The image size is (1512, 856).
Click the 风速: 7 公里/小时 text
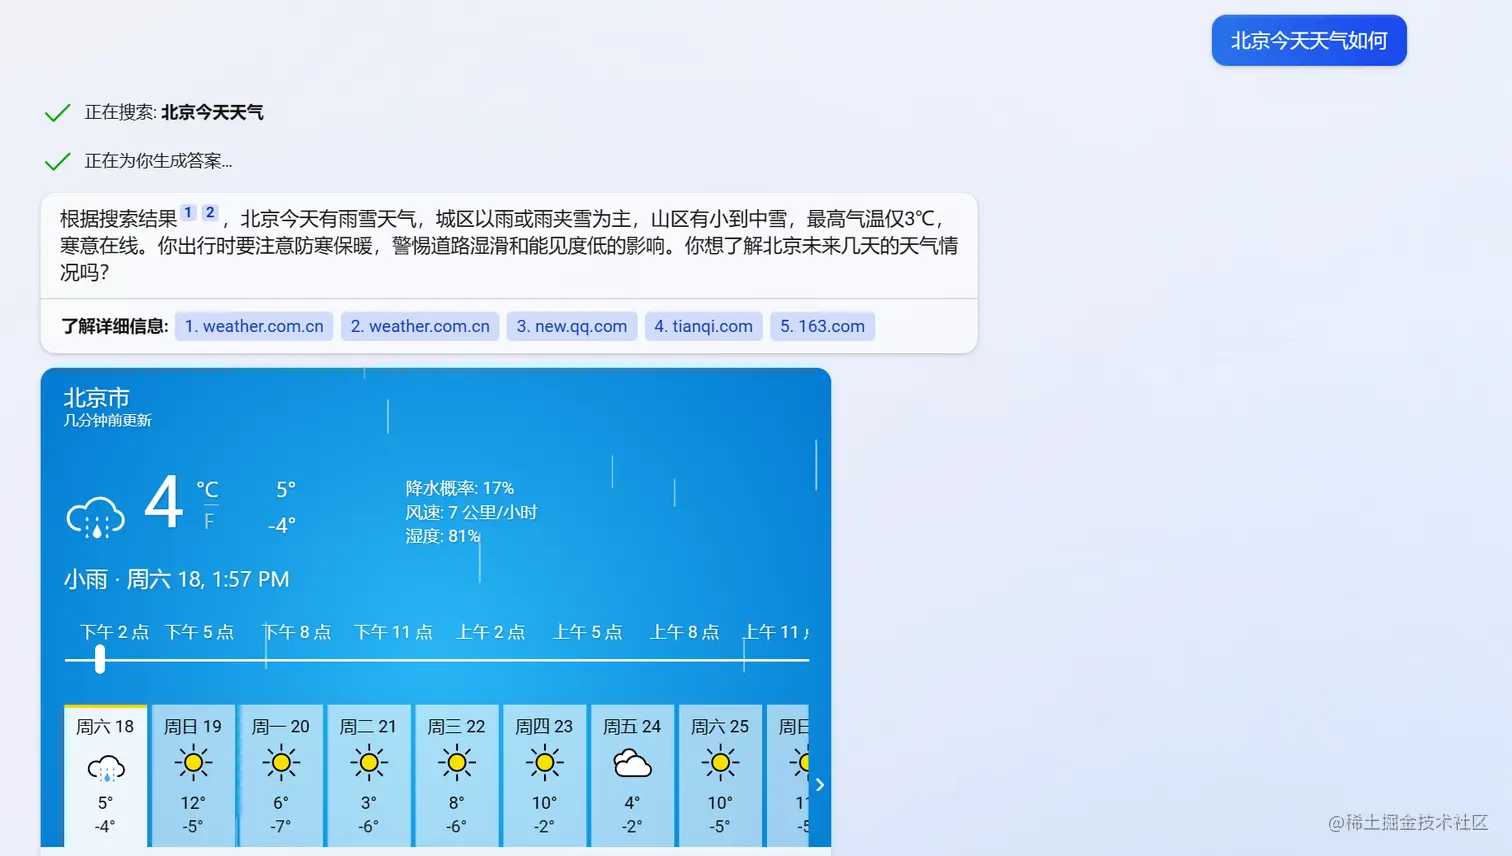pyautogui.click(x=471, y=512)
